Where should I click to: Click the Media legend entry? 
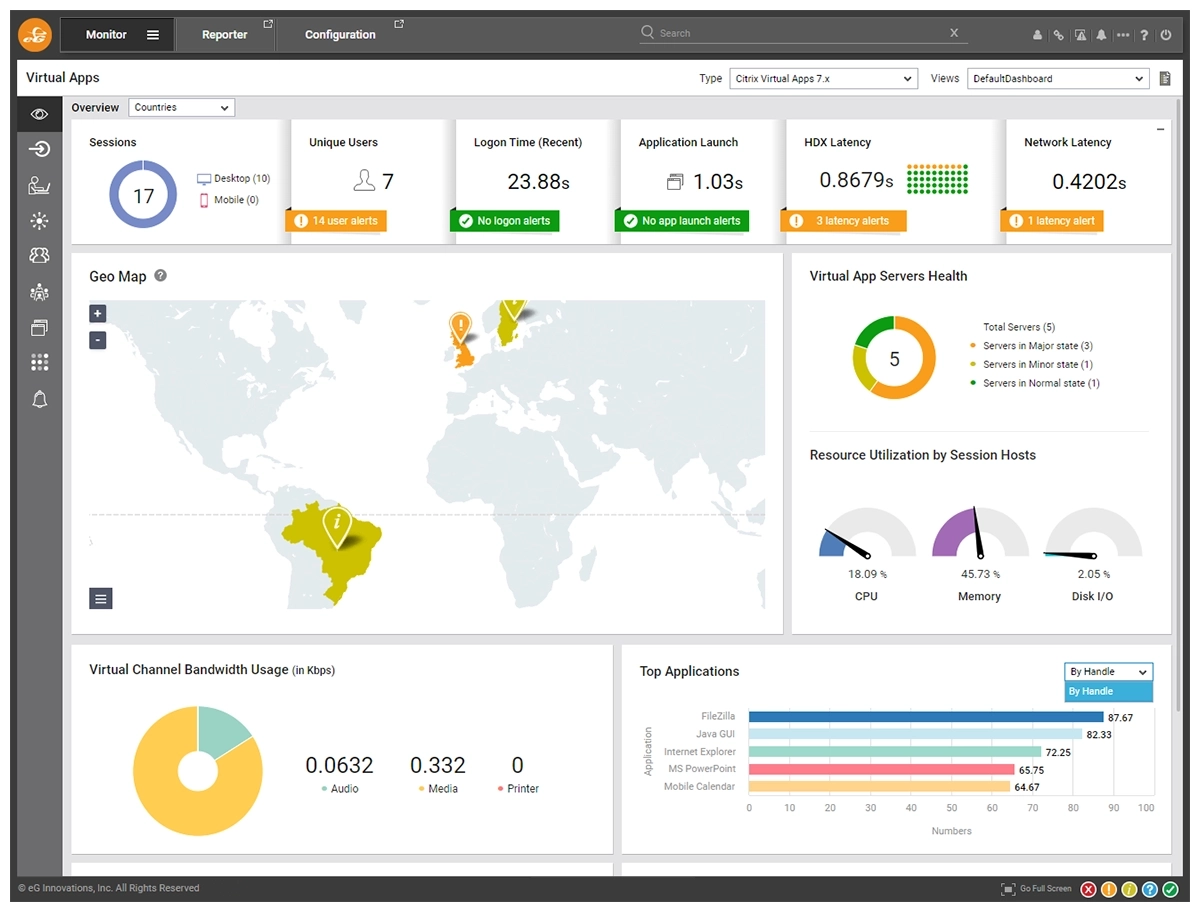438,789
